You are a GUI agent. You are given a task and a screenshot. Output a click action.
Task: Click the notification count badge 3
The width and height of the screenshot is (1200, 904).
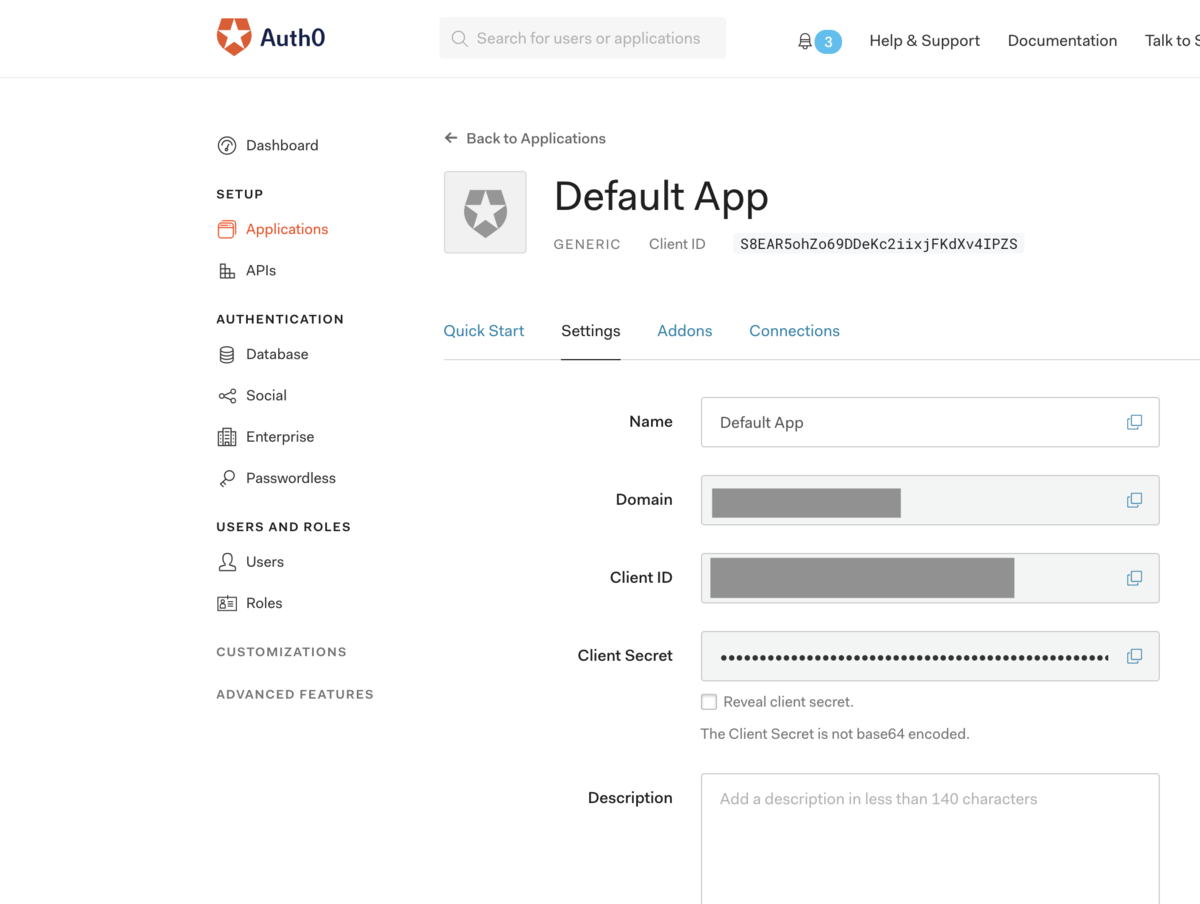tap(828, 42)
